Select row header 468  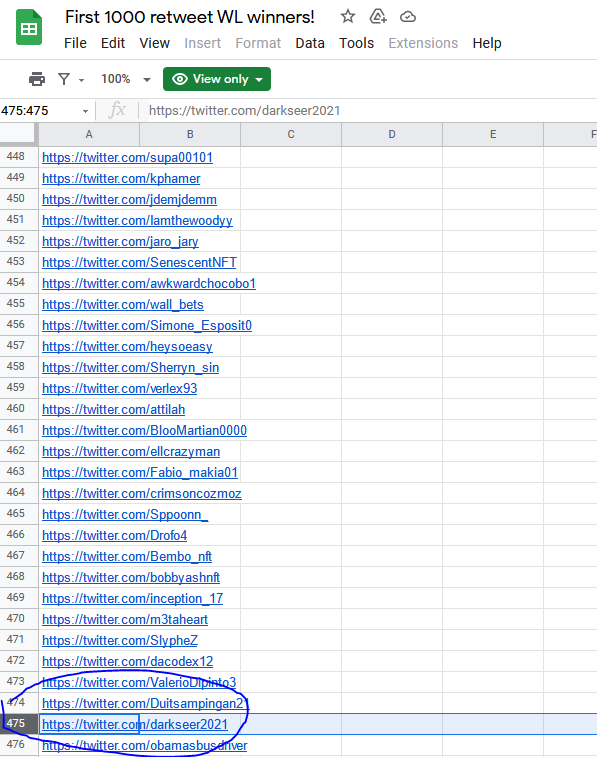(19, 577)
